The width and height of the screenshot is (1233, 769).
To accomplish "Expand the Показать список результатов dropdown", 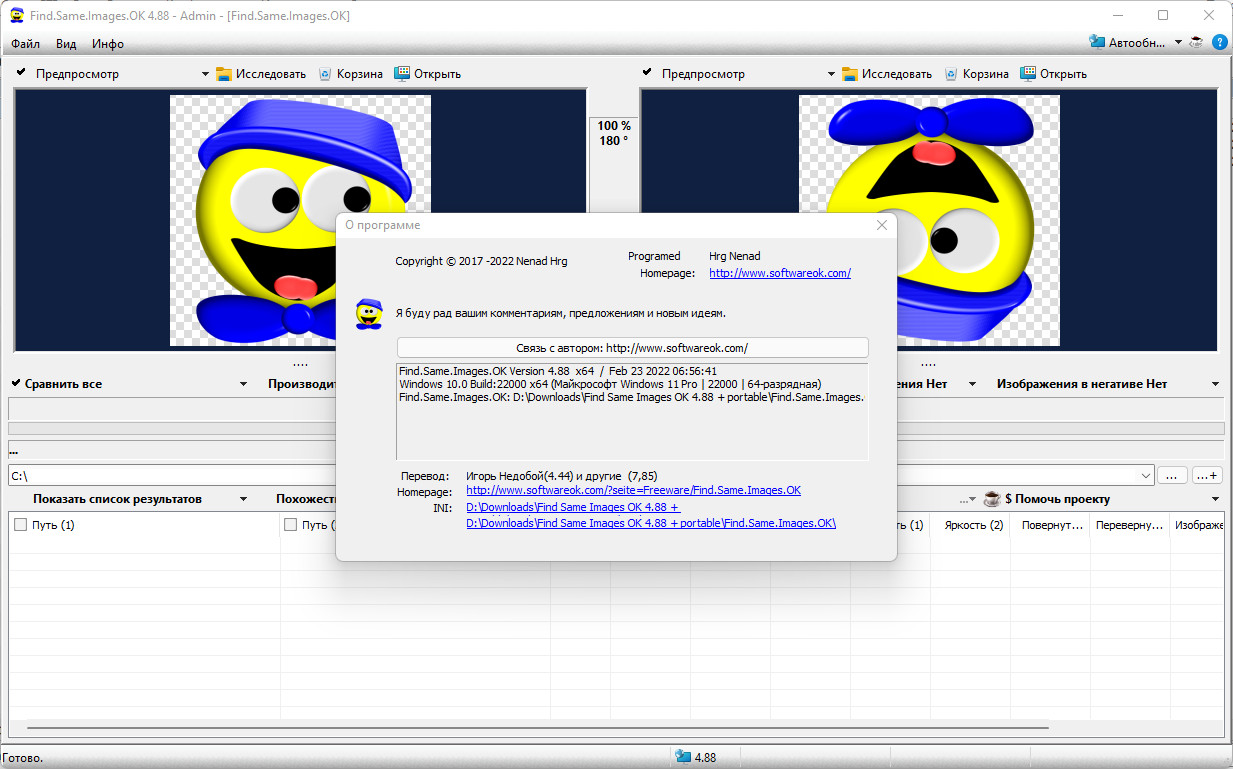I will pos(244,499).
